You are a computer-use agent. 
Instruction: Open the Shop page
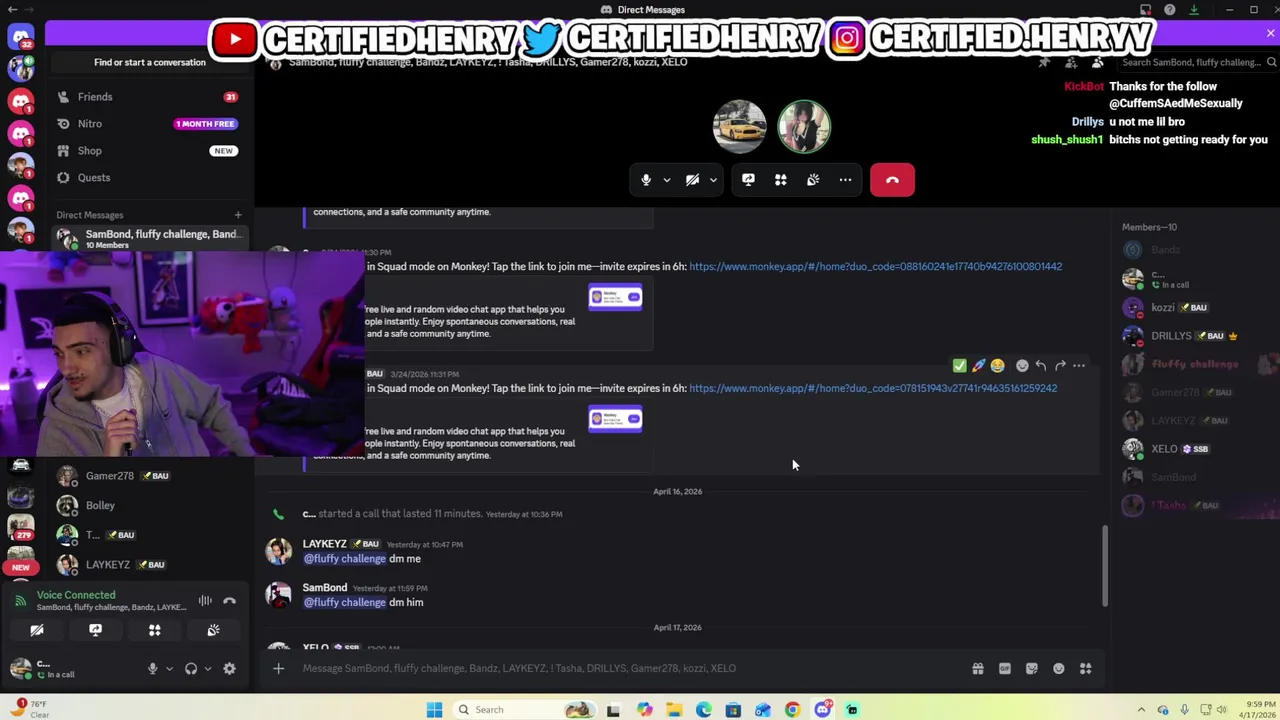coord(148,151)
